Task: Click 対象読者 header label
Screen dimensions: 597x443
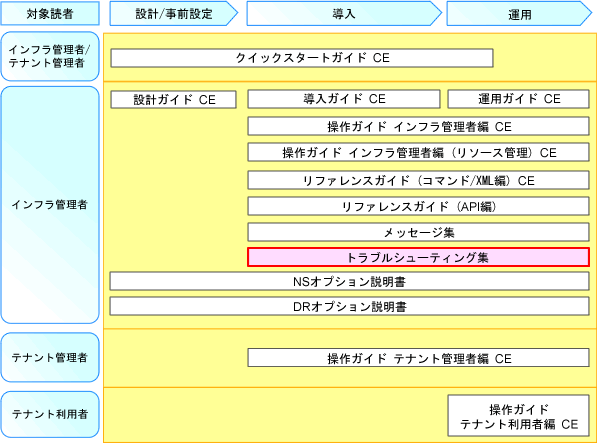Action: point(50,14)
